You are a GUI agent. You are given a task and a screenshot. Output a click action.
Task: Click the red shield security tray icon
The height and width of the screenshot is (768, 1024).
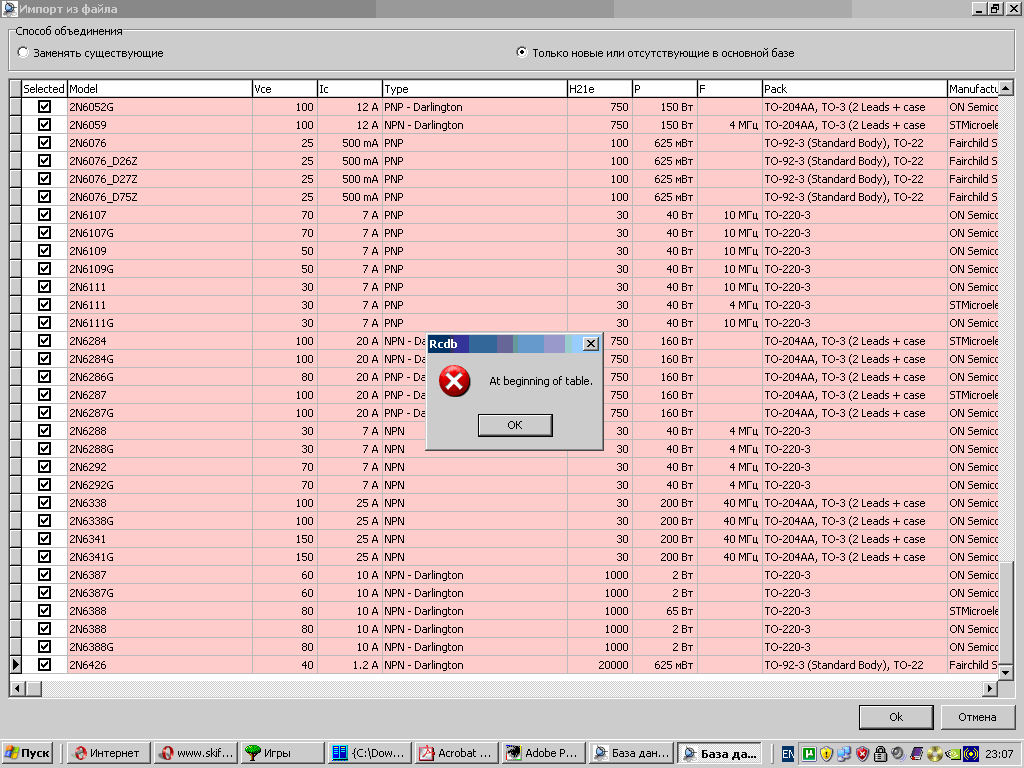pyautogui.click(x=862, y=754)
